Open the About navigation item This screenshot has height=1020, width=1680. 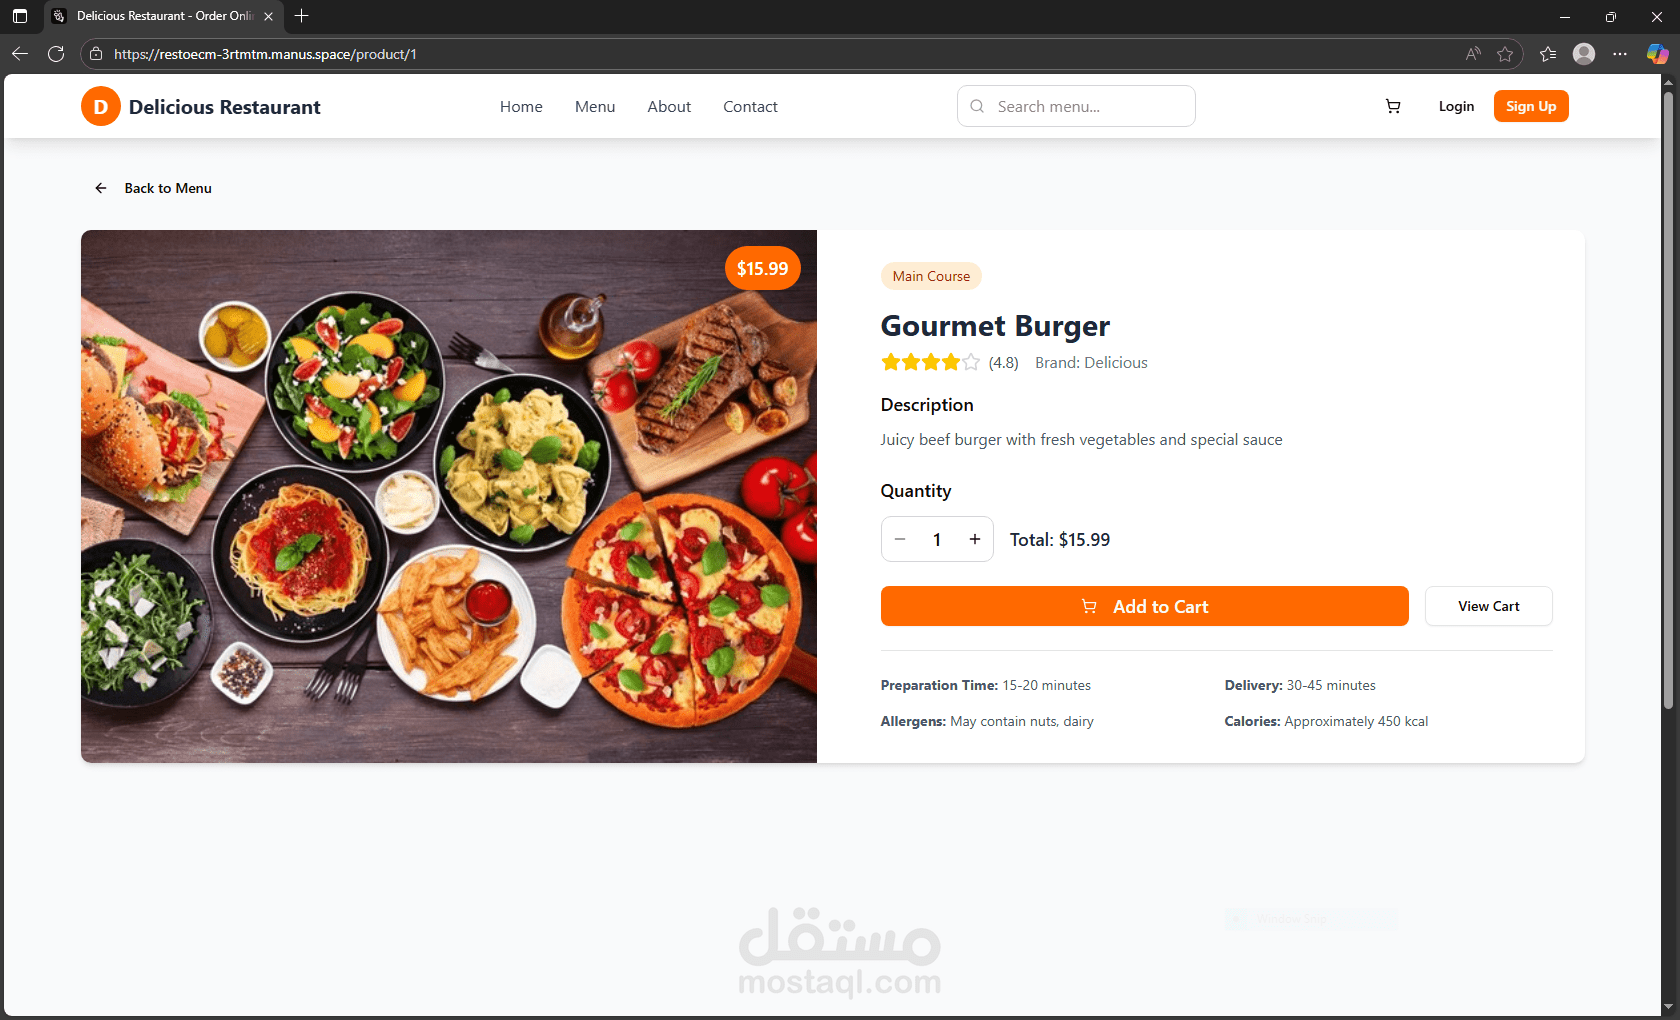click(669, 107)
